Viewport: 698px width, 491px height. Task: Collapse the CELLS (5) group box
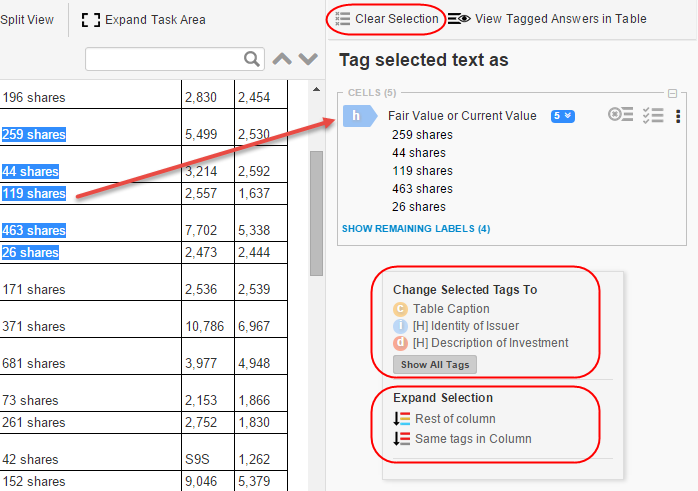point(673,93)
